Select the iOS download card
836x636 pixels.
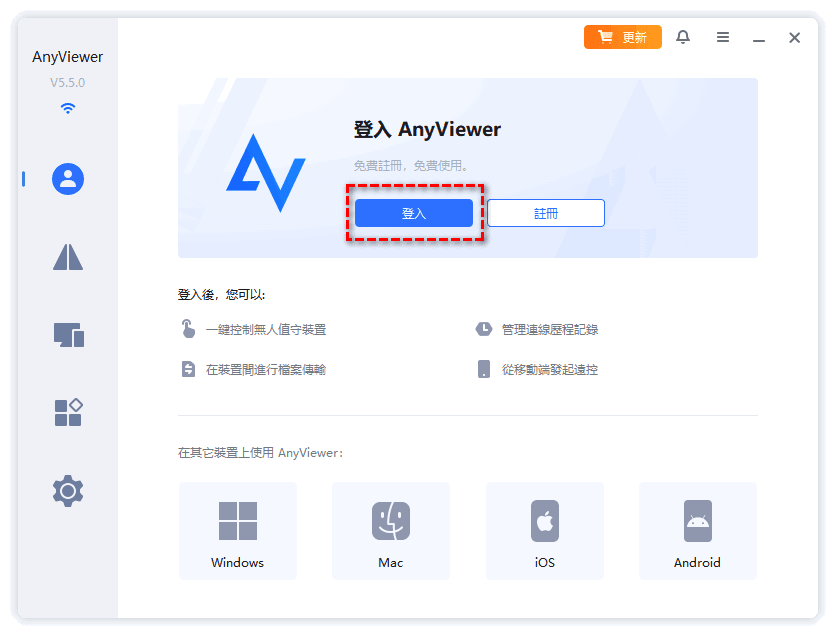[x=545, y=531]
